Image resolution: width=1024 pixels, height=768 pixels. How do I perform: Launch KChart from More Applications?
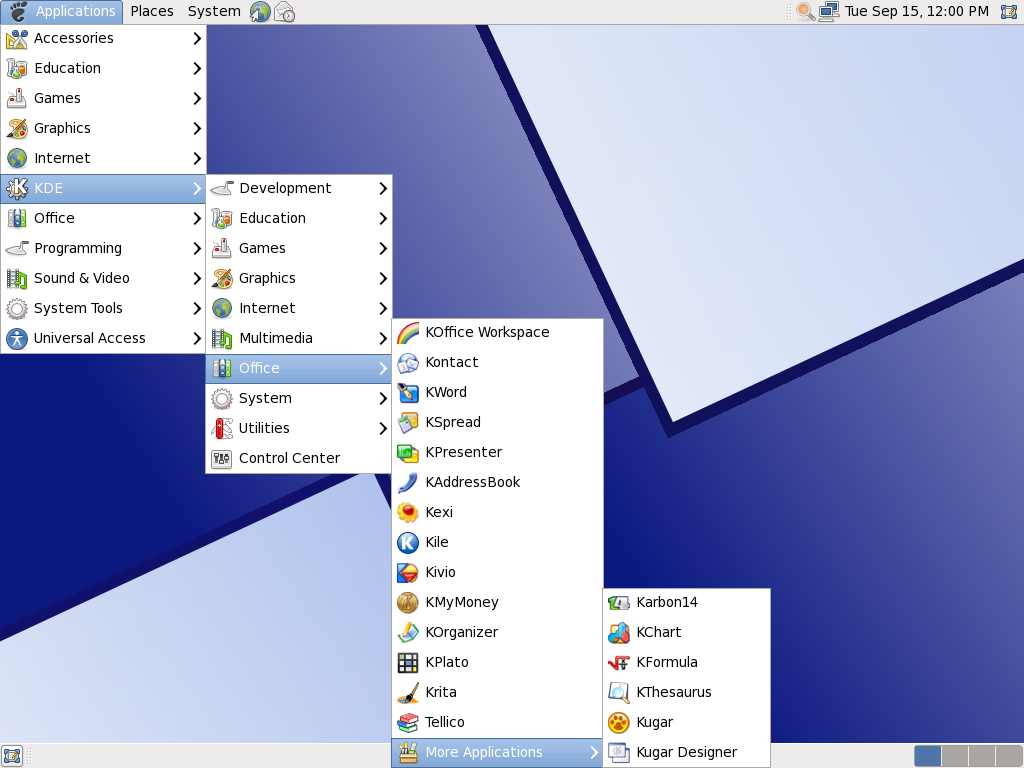click(x=687, y=633)
